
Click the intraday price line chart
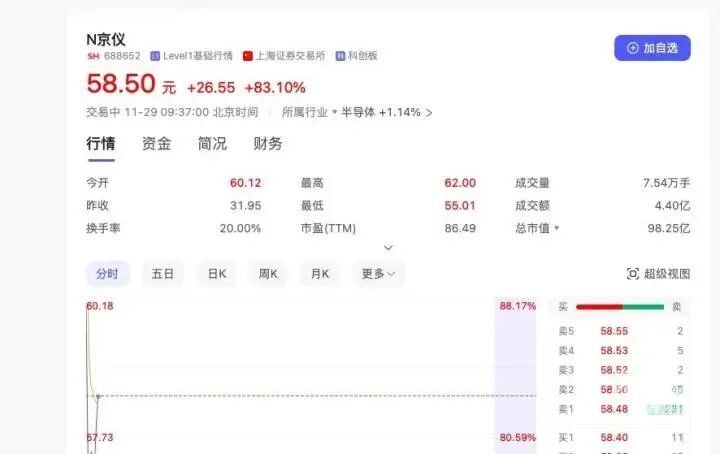[311, 376]
